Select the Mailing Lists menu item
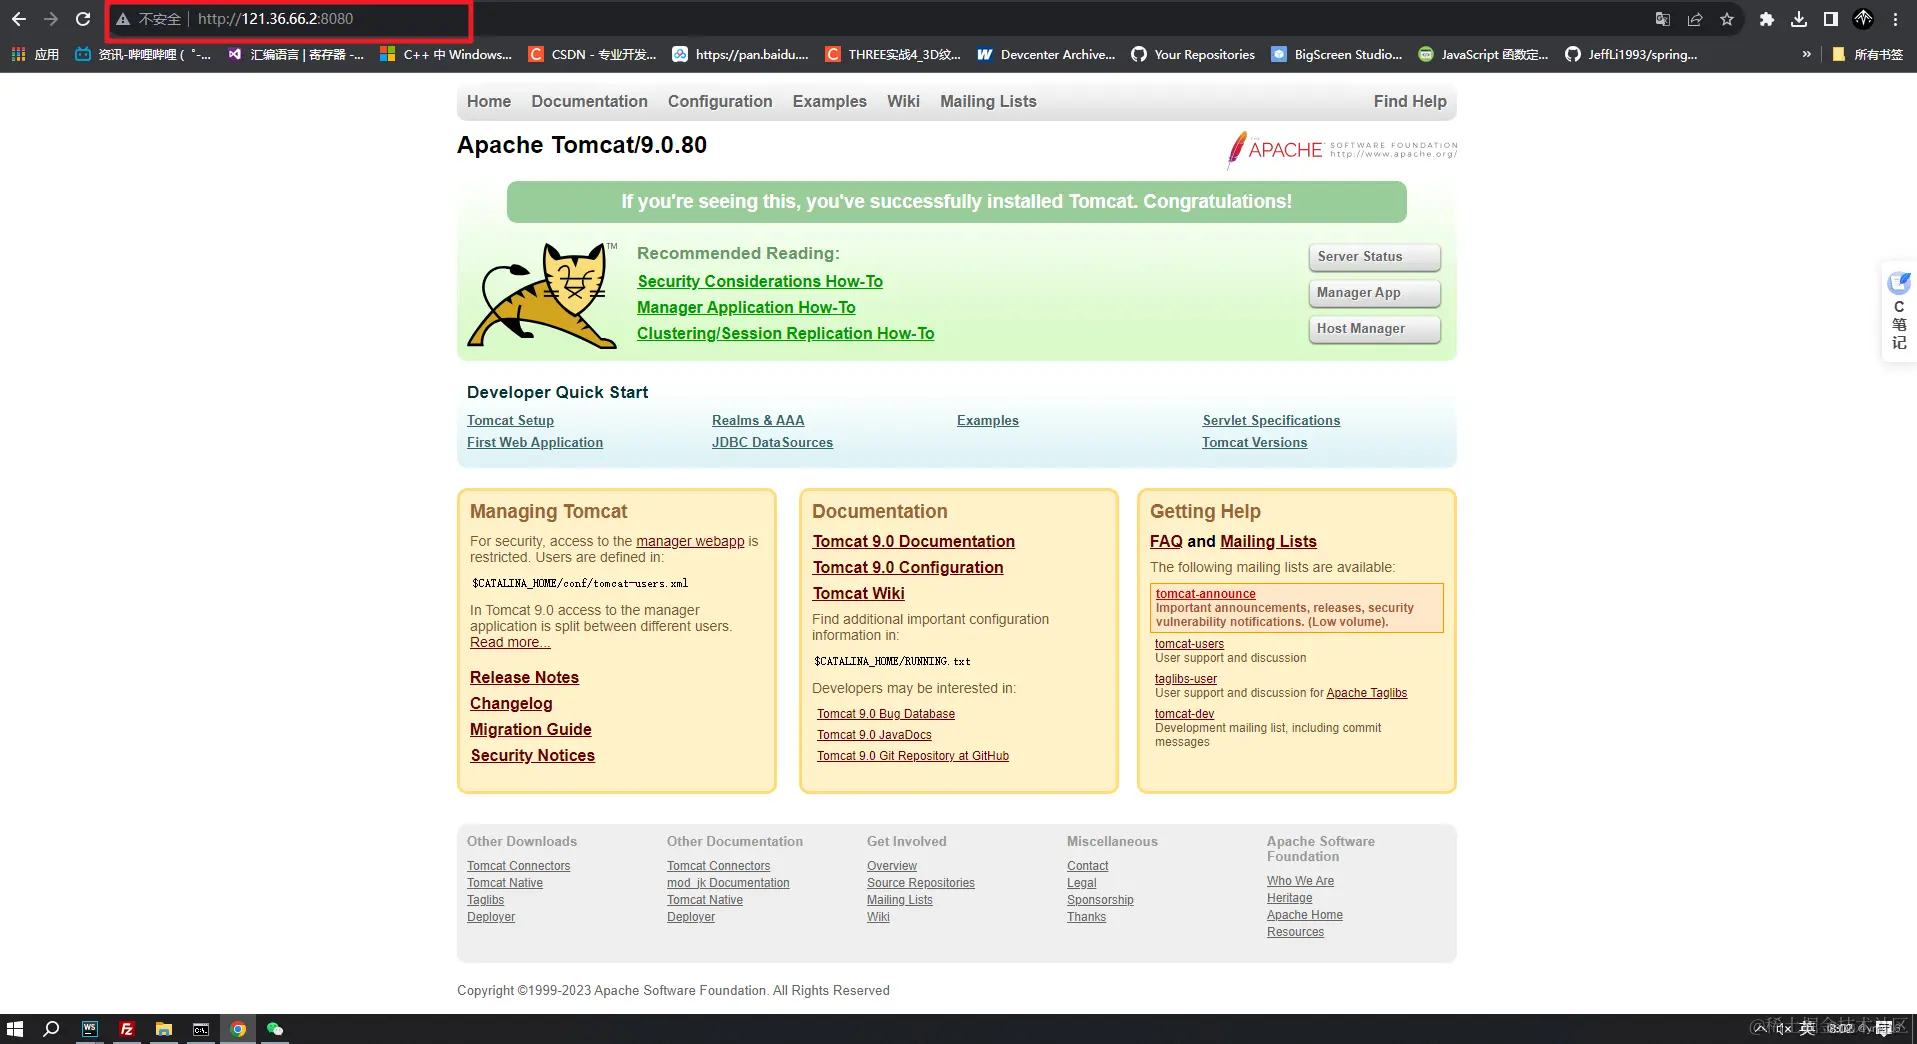This screenshot has height=1044, width=1917. click(987, 101)
